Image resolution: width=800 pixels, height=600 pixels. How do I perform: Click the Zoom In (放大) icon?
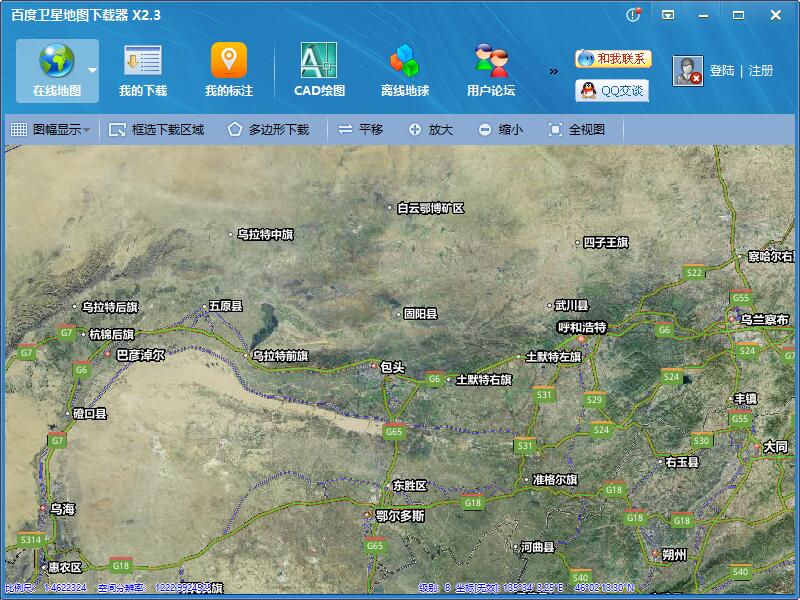(434, 128)
